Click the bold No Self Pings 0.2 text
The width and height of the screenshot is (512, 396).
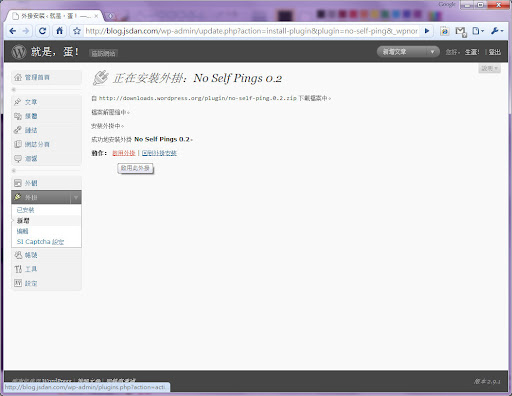162,139
